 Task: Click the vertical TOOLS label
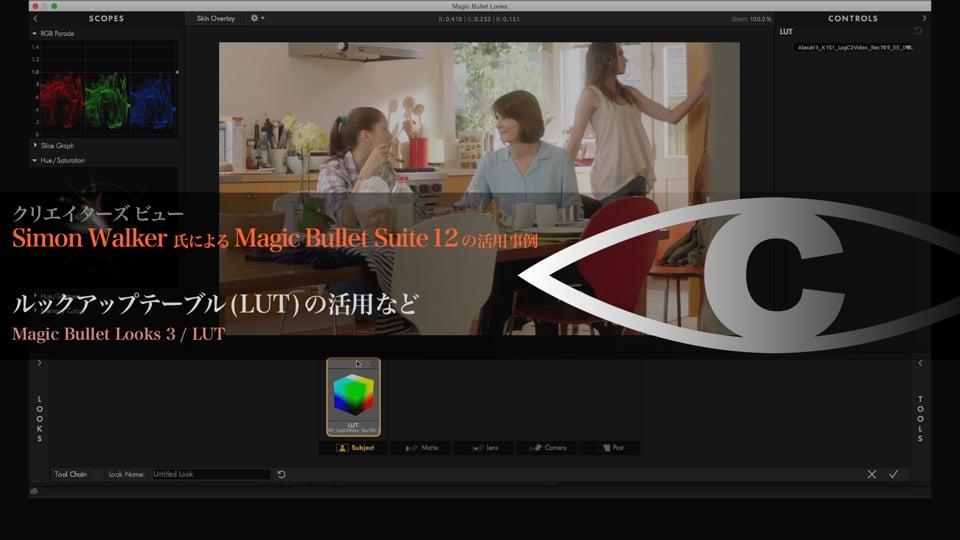(920, 419)
